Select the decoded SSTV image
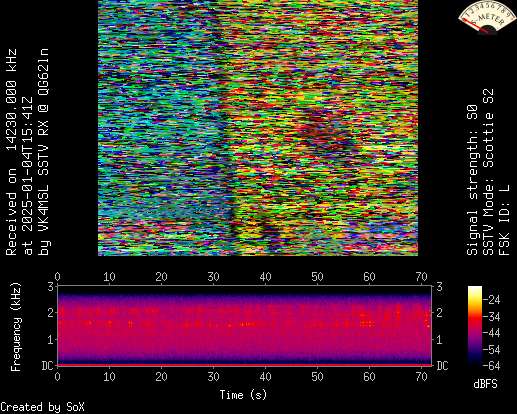This screenshot has width=517, height=414. click(x=258, y=128)
